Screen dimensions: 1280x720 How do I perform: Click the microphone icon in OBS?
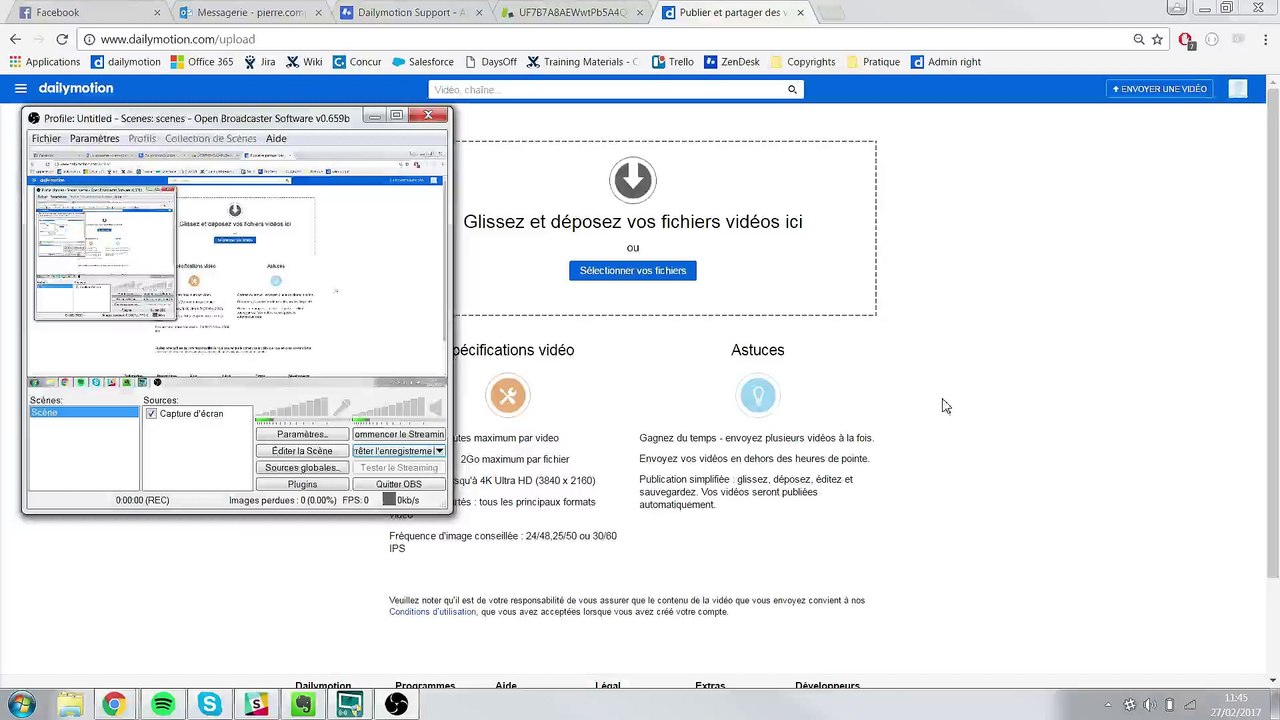342,407
